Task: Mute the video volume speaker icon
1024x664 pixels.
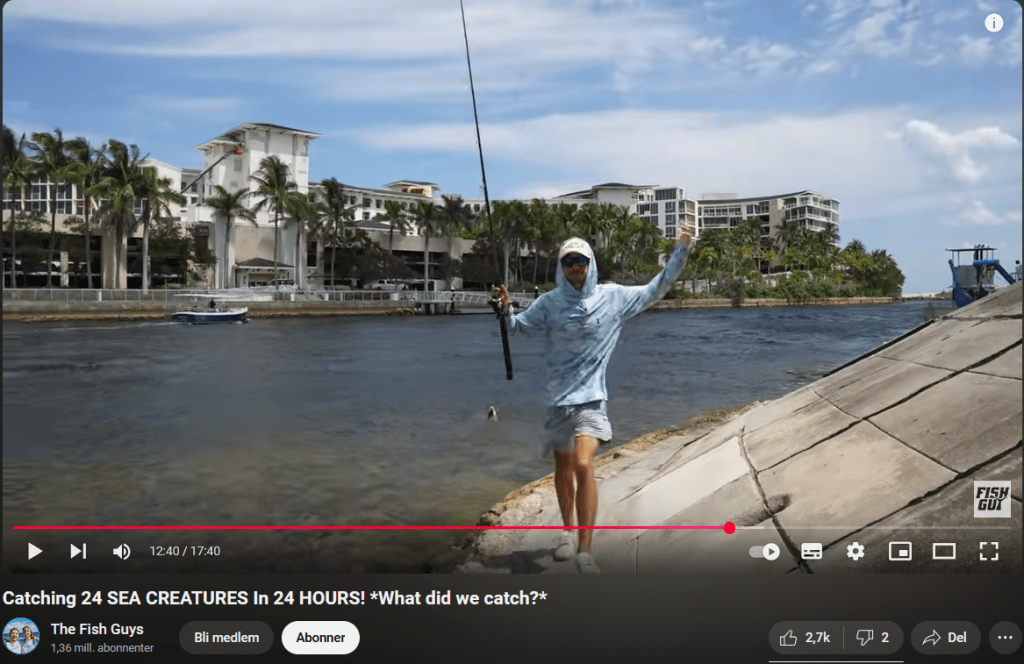Action: pos(121,552)
